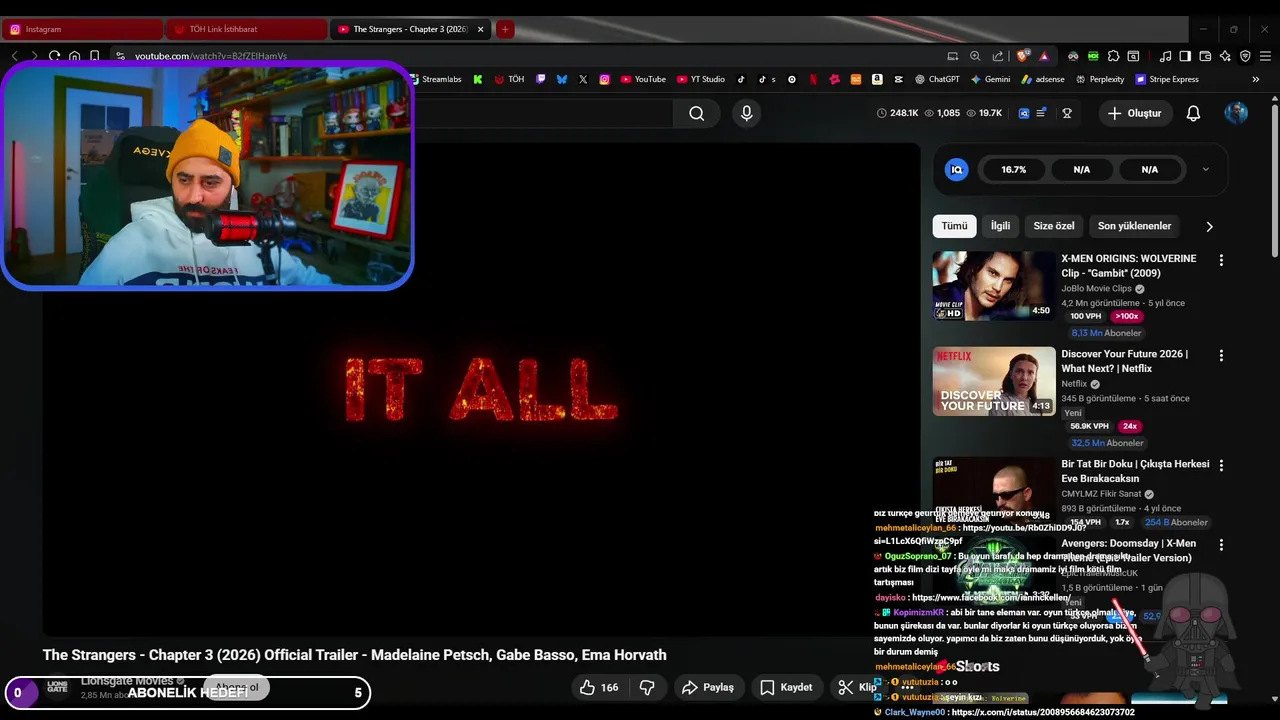This screenshot has width=1280, height=720.
Task: Open the Gemini bookmark
Action: click(990, 79)
